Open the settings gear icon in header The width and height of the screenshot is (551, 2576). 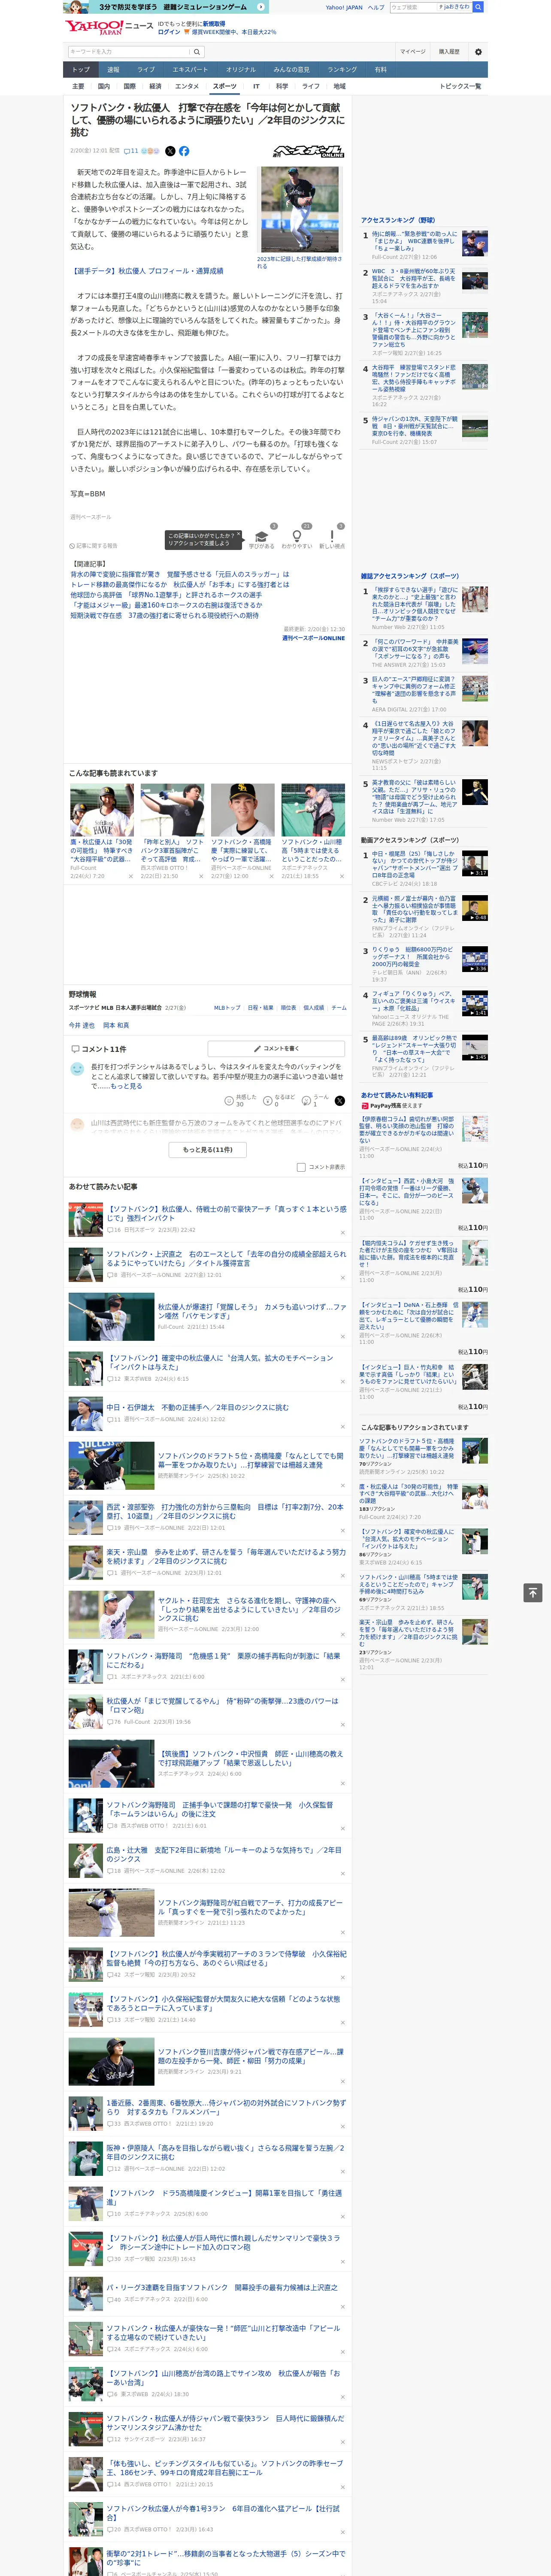tap(478, 52)
